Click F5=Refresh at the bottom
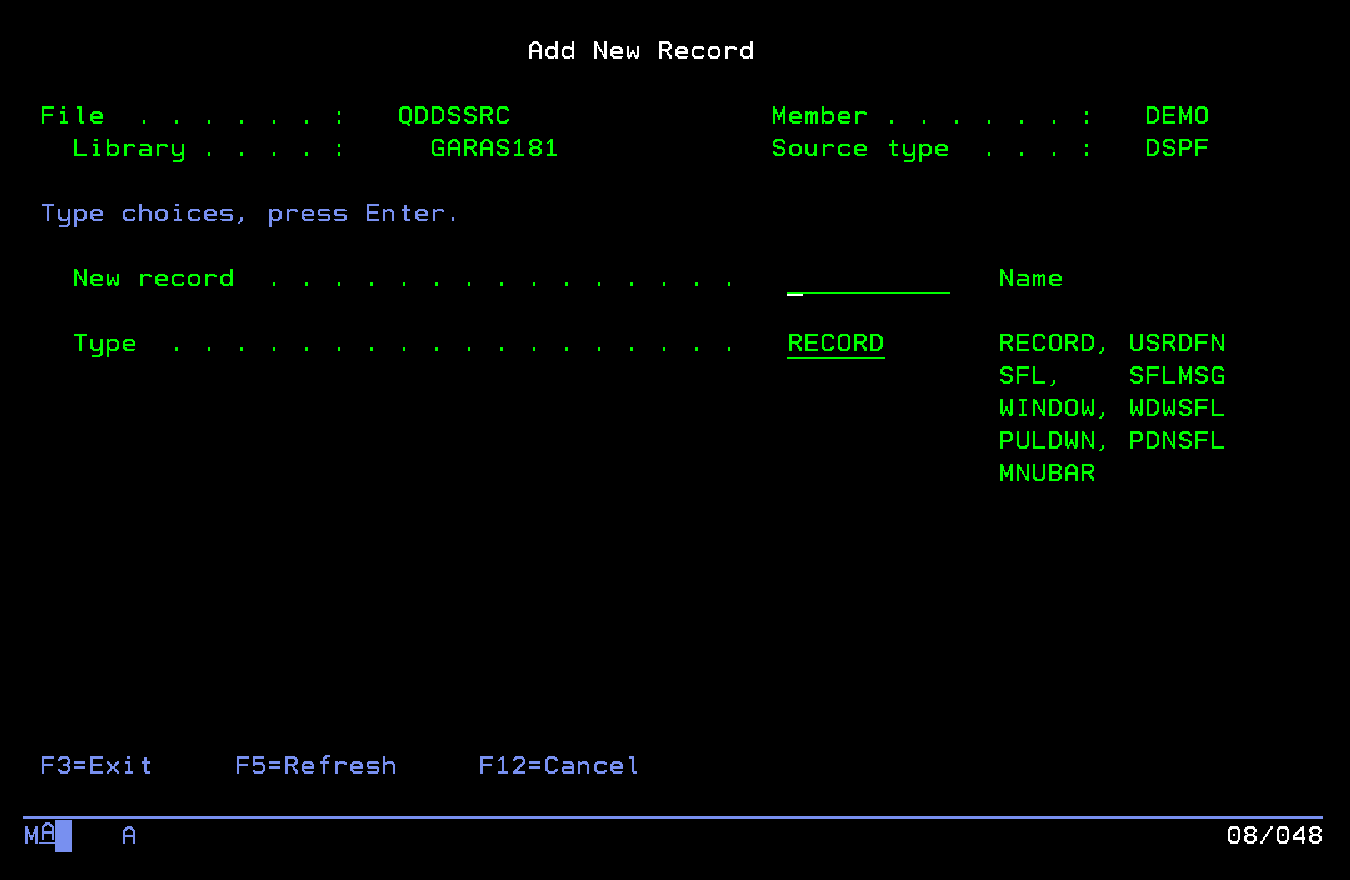This screenshot has height=880, width=1350. coord(315,766)
